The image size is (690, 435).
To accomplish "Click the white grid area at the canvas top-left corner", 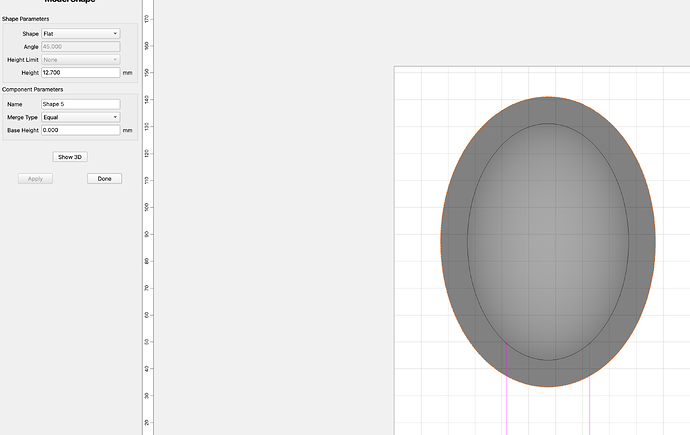I will [x=407, y=80].
